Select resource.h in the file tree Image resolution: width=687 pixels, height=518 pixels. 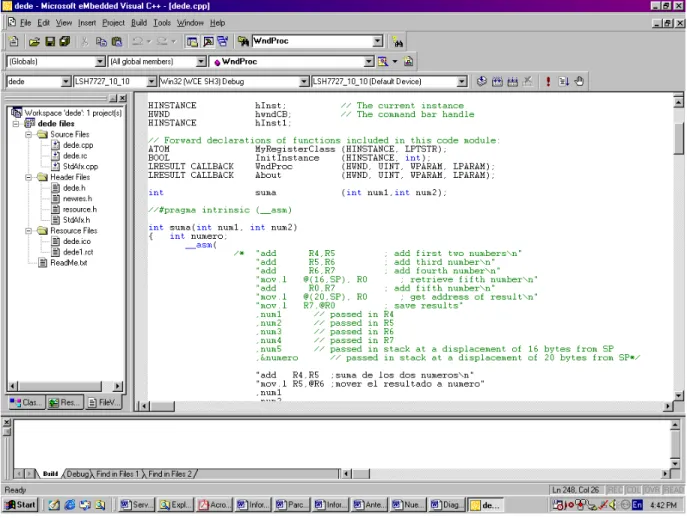click(80, 209)
